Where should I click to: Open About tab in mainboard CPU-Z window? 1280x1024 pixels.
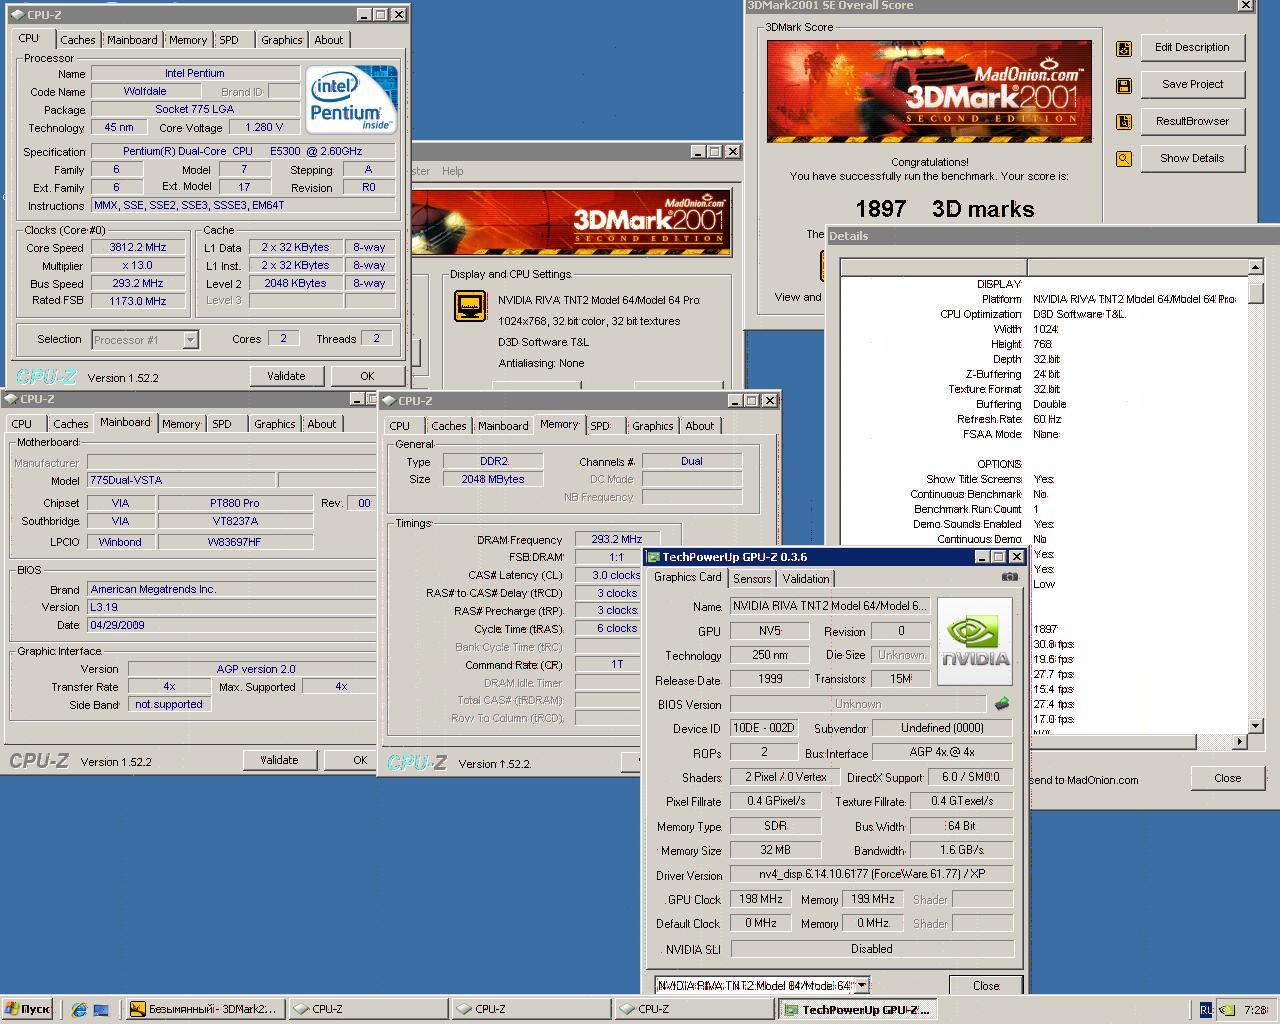click(x=322, y=424)
